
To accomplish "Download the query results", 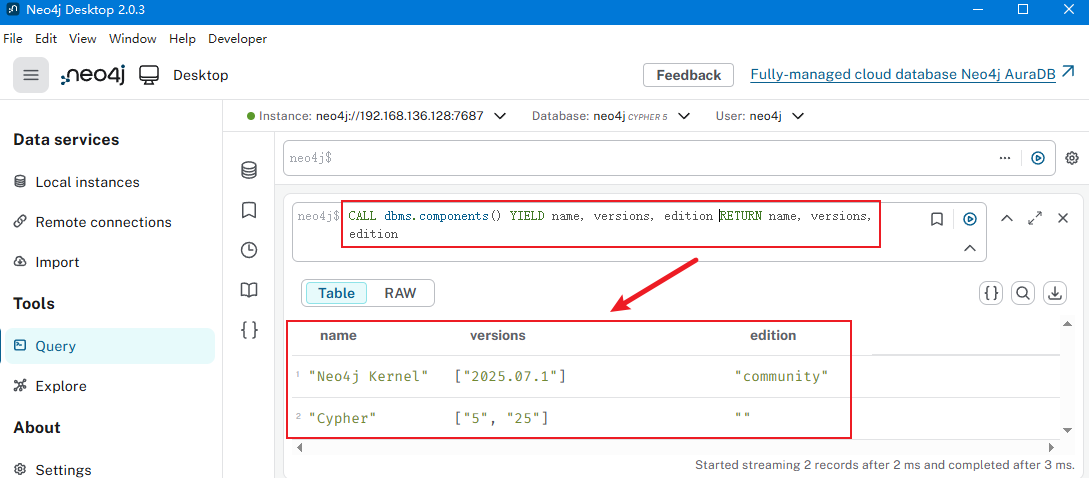I will tap(1055, 293).
